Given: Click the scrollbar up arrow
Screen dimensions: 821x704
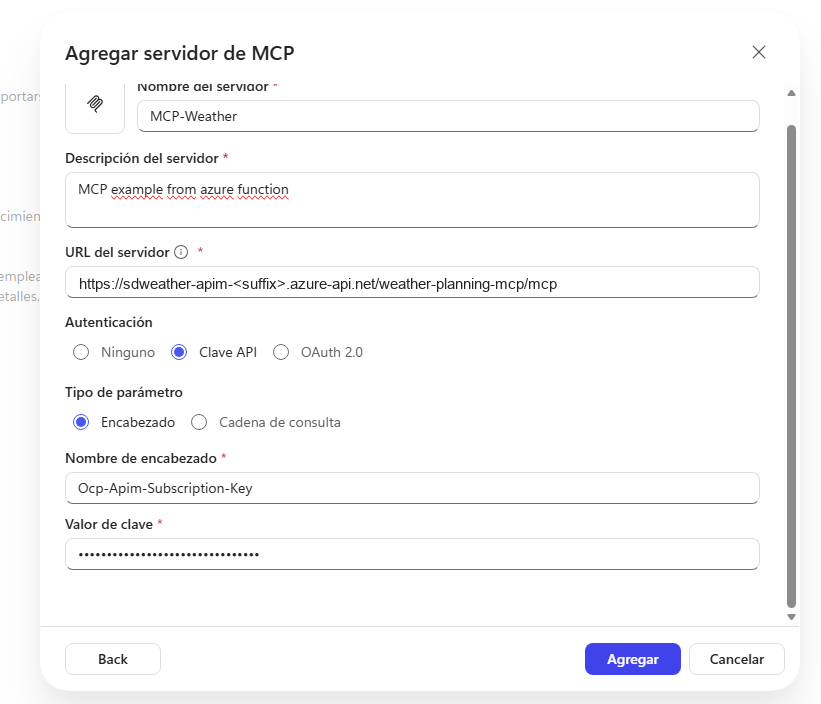Looking at the screenshot, I should click(x=791, y=93).
